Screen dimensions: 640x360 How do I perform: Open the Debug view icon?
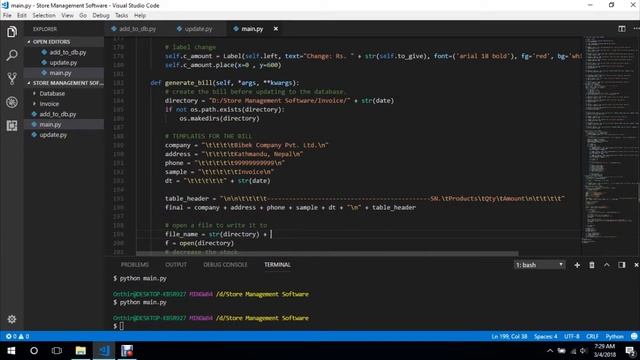click(x=12, y=102)
